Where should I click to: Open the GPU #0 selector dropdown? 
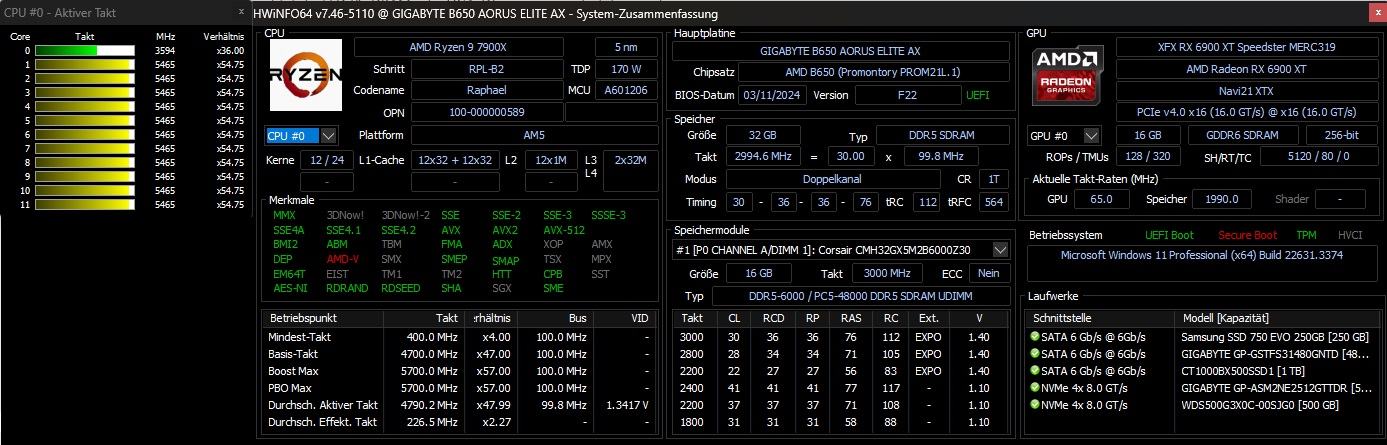coord(1092,135)
